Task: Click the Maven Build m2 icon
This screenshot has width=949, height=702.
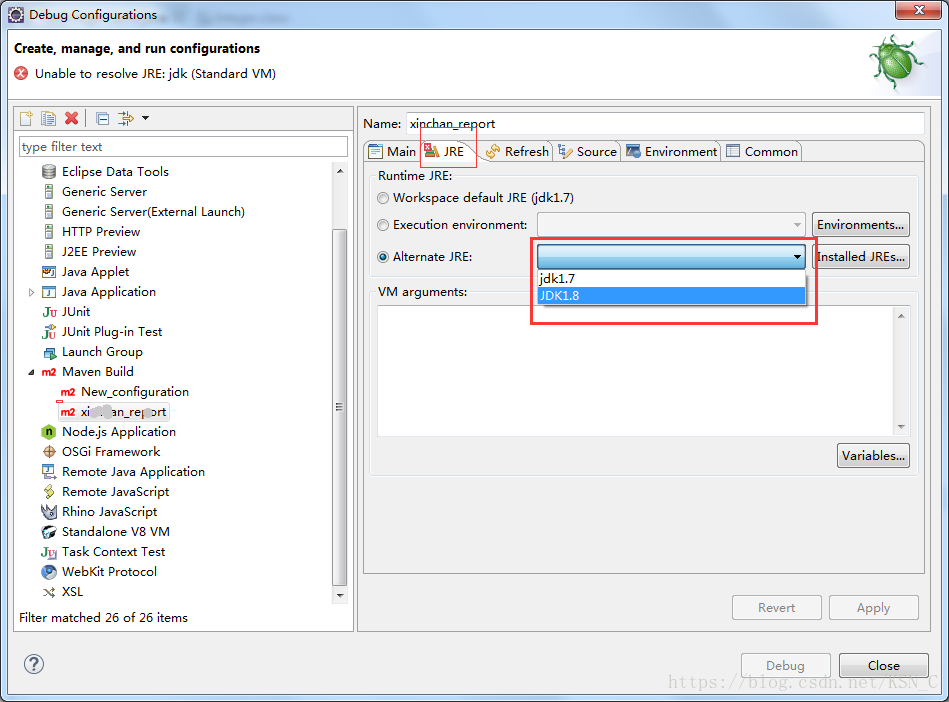Action: click(49, 372)
